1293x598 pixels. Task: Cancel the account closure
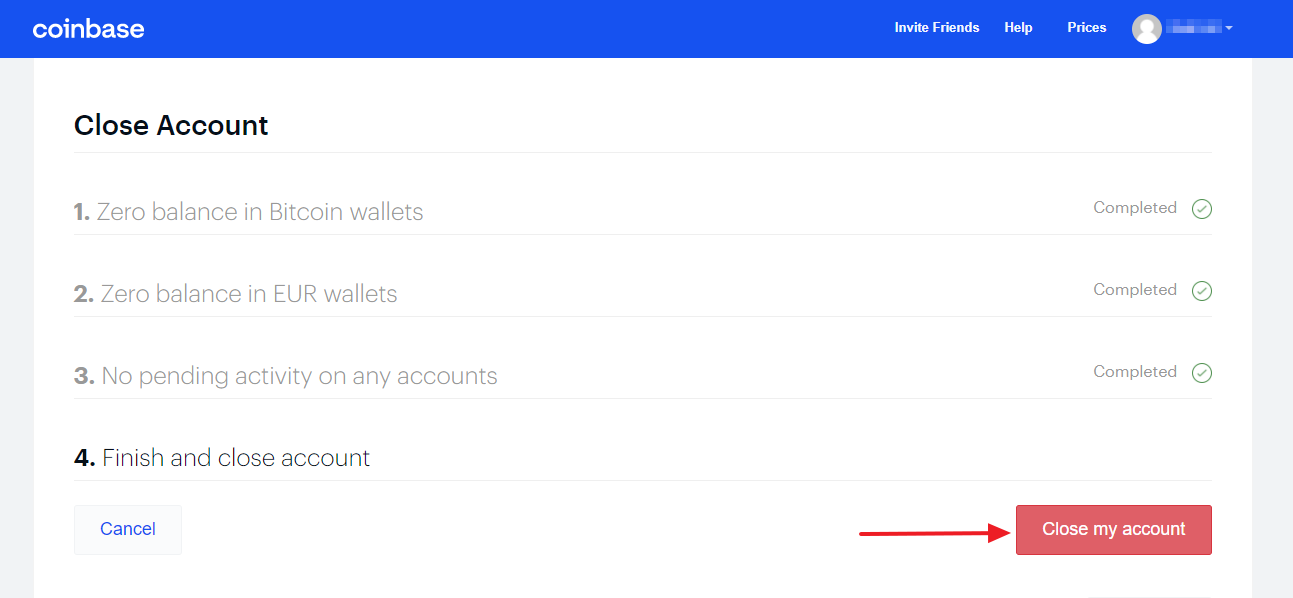[127, 528]
